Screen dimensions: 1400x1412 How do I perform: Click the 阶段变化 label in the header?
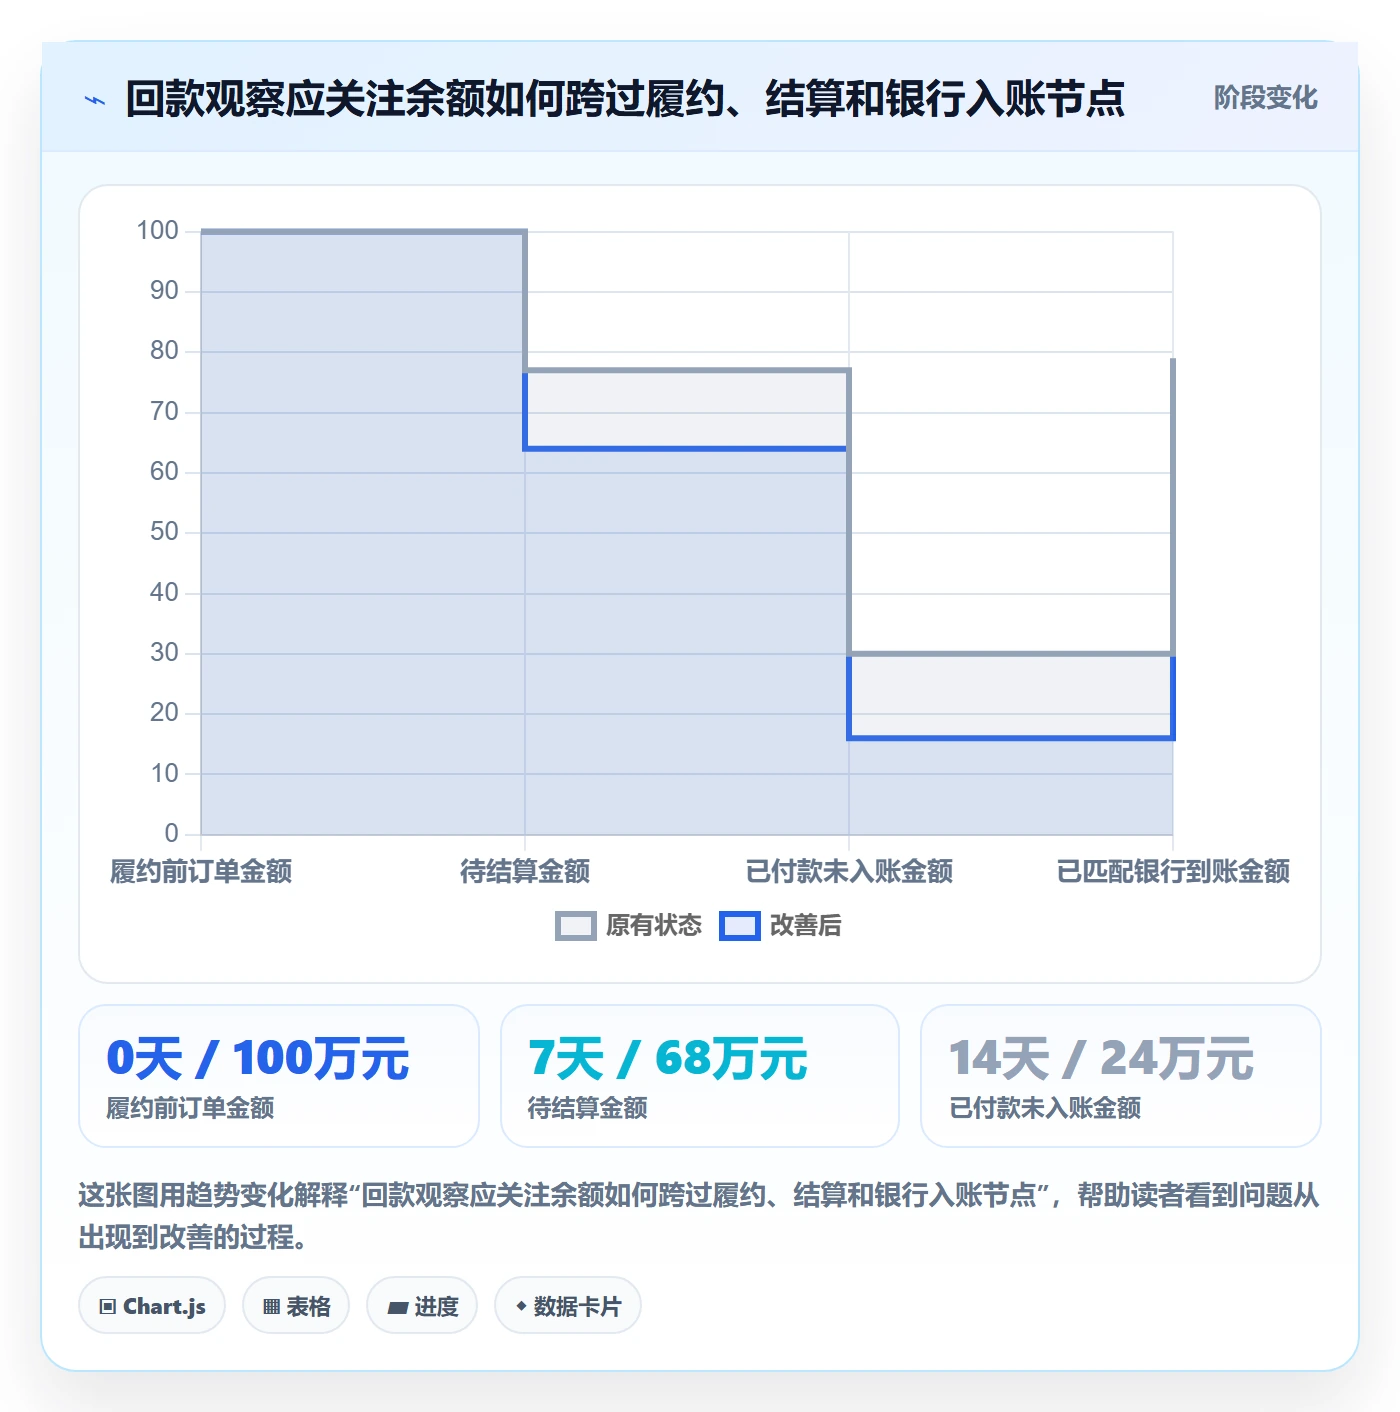click(x=1265, y=98)
